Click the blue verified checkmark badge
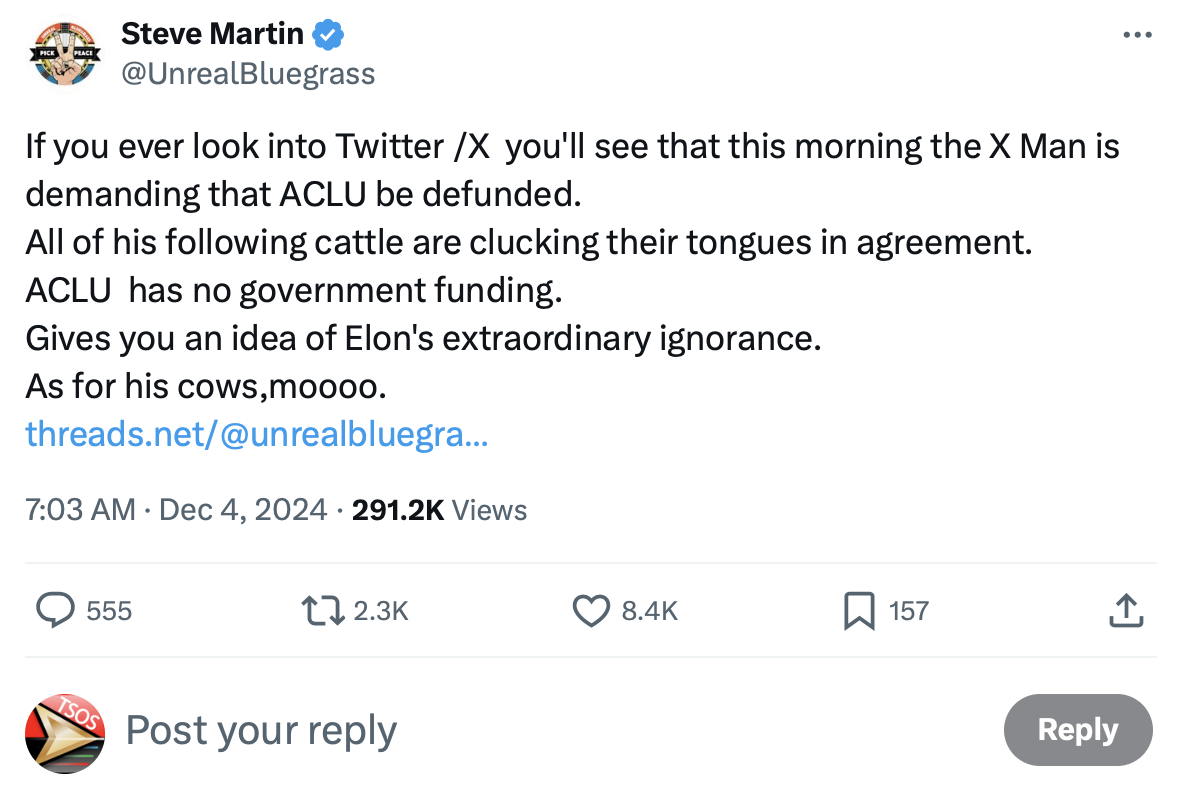This screenshot has height=808, width=1185. (328, 35)
